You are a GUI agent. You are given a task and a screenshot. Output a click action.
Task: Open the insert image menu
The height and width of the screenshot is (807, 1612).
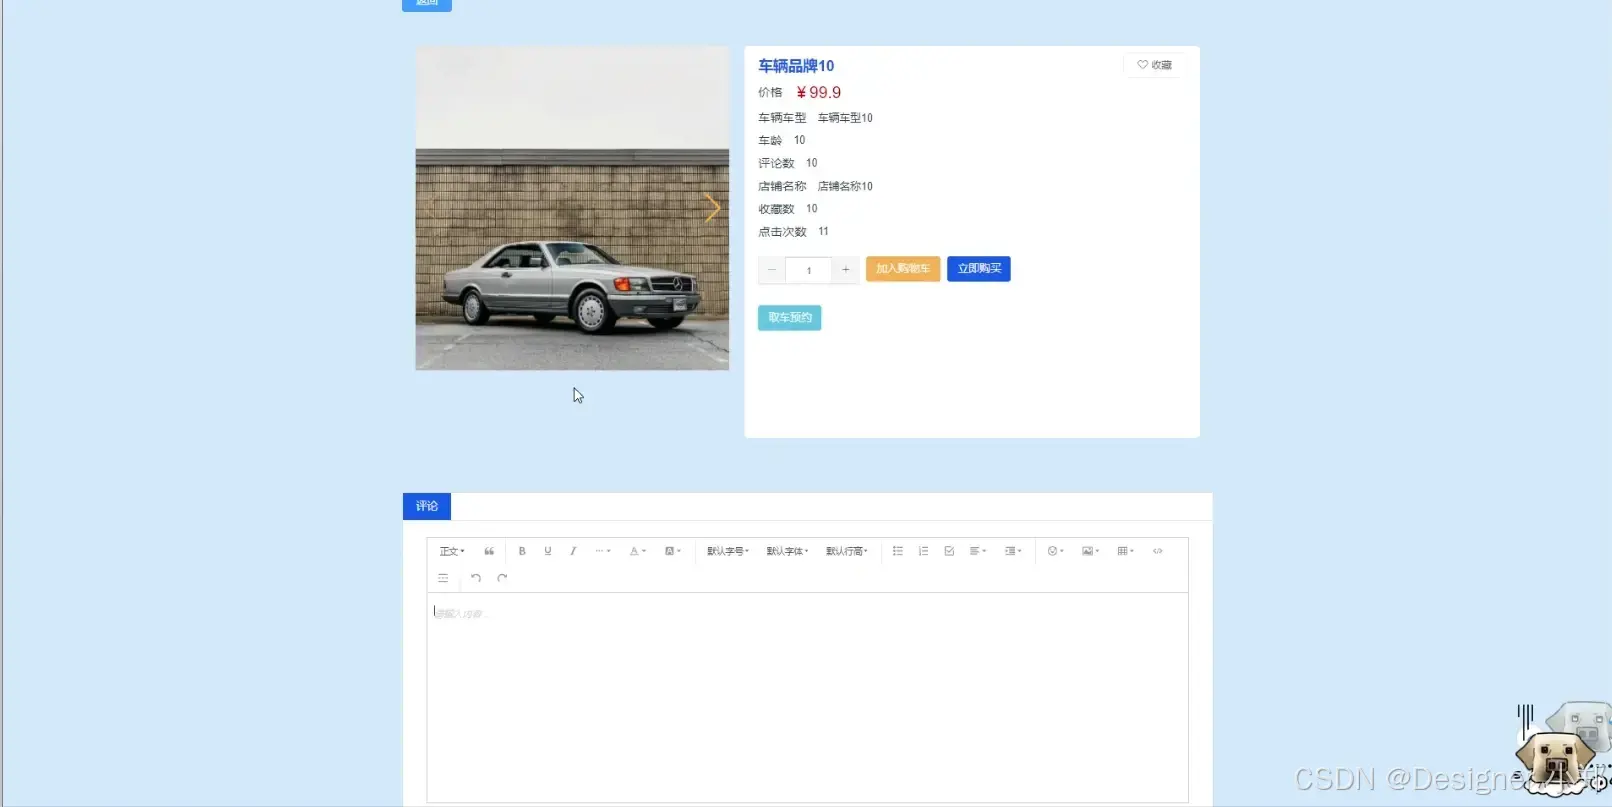(x=1090, y=551)
